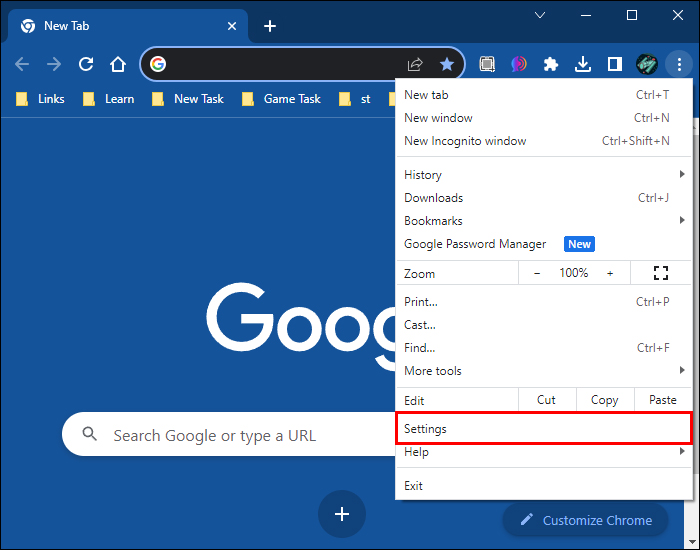Show the Downloads tray icon

coord(583,64)
